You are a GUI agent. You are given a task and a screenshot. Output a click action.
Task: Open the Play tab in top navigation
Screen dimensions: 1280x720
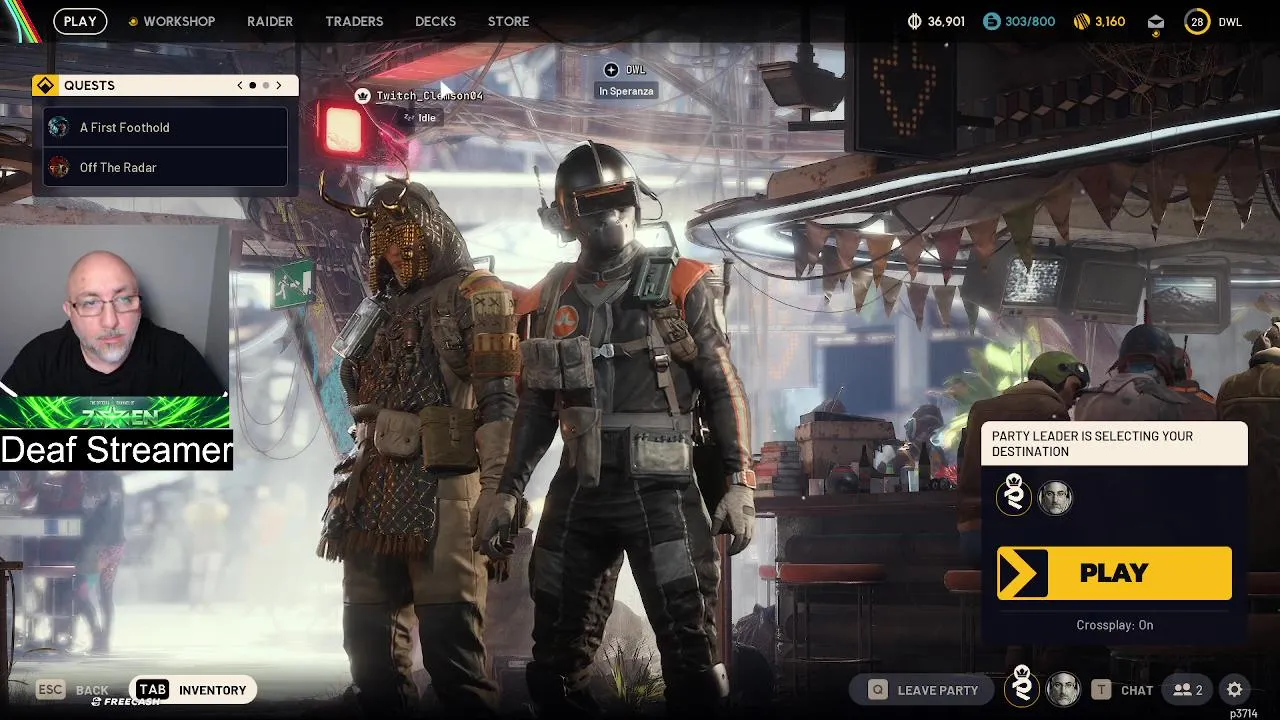pyautogui.click(x=80, y=21)
